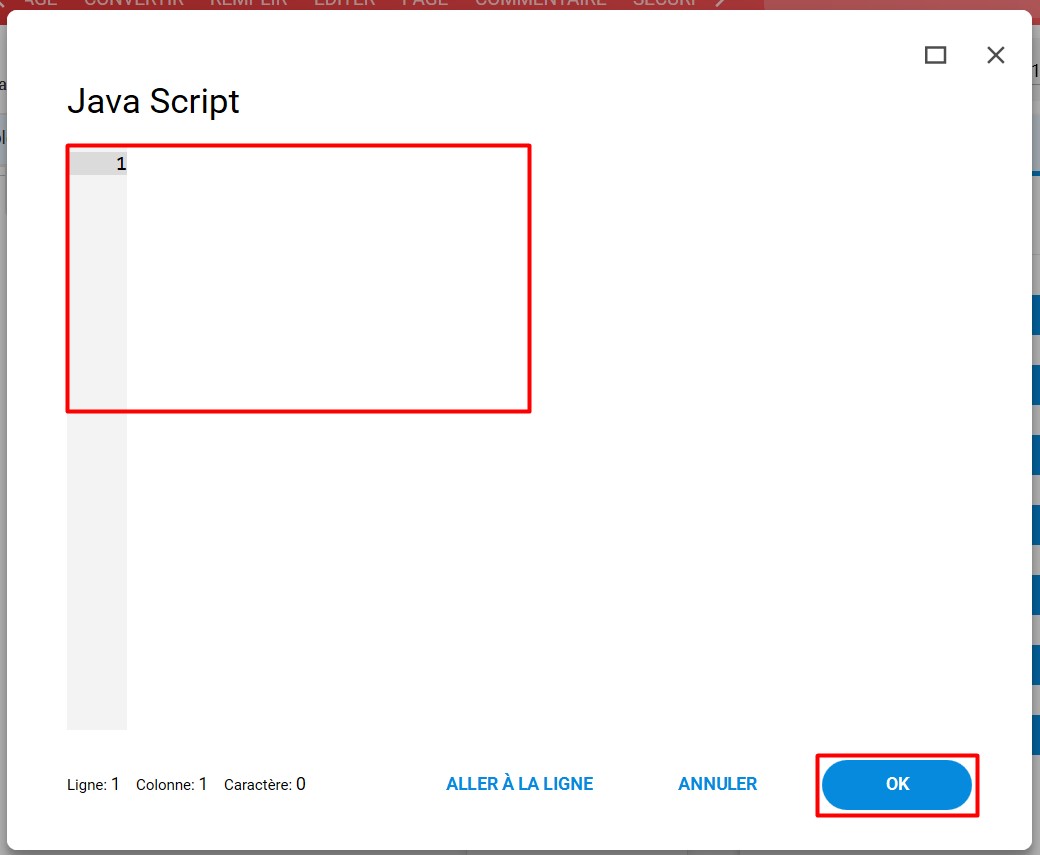Close the Java Script dialog
The height and width of the screenshot is (855, 1040).
click(996, 55)
